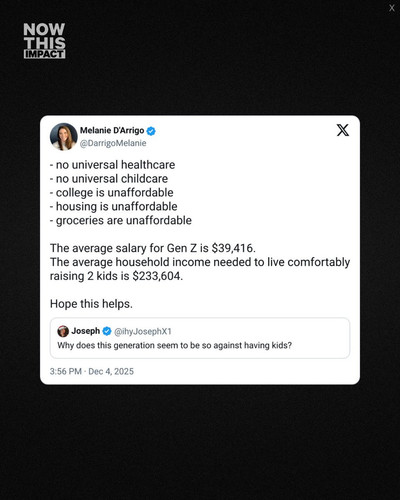Open the Melanie D'Arrigo display name
Image resolution: width=400 pixels, height=500 pixels.
pyautogui.click(x=112, y=130)
